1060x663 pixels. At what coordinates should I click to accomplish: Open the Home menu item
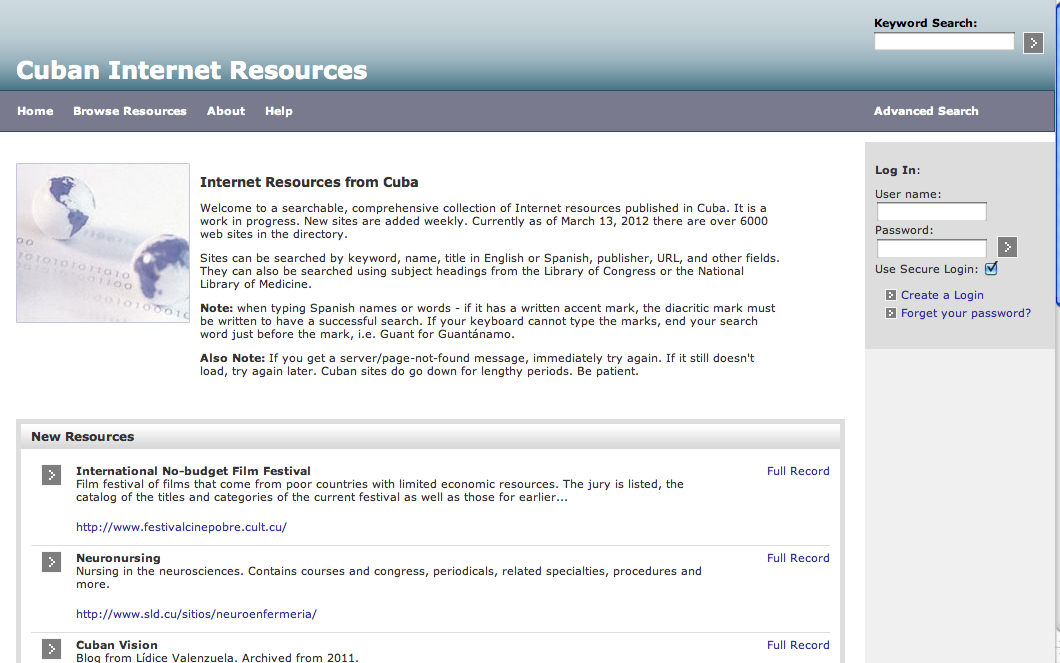pos(35,111)
